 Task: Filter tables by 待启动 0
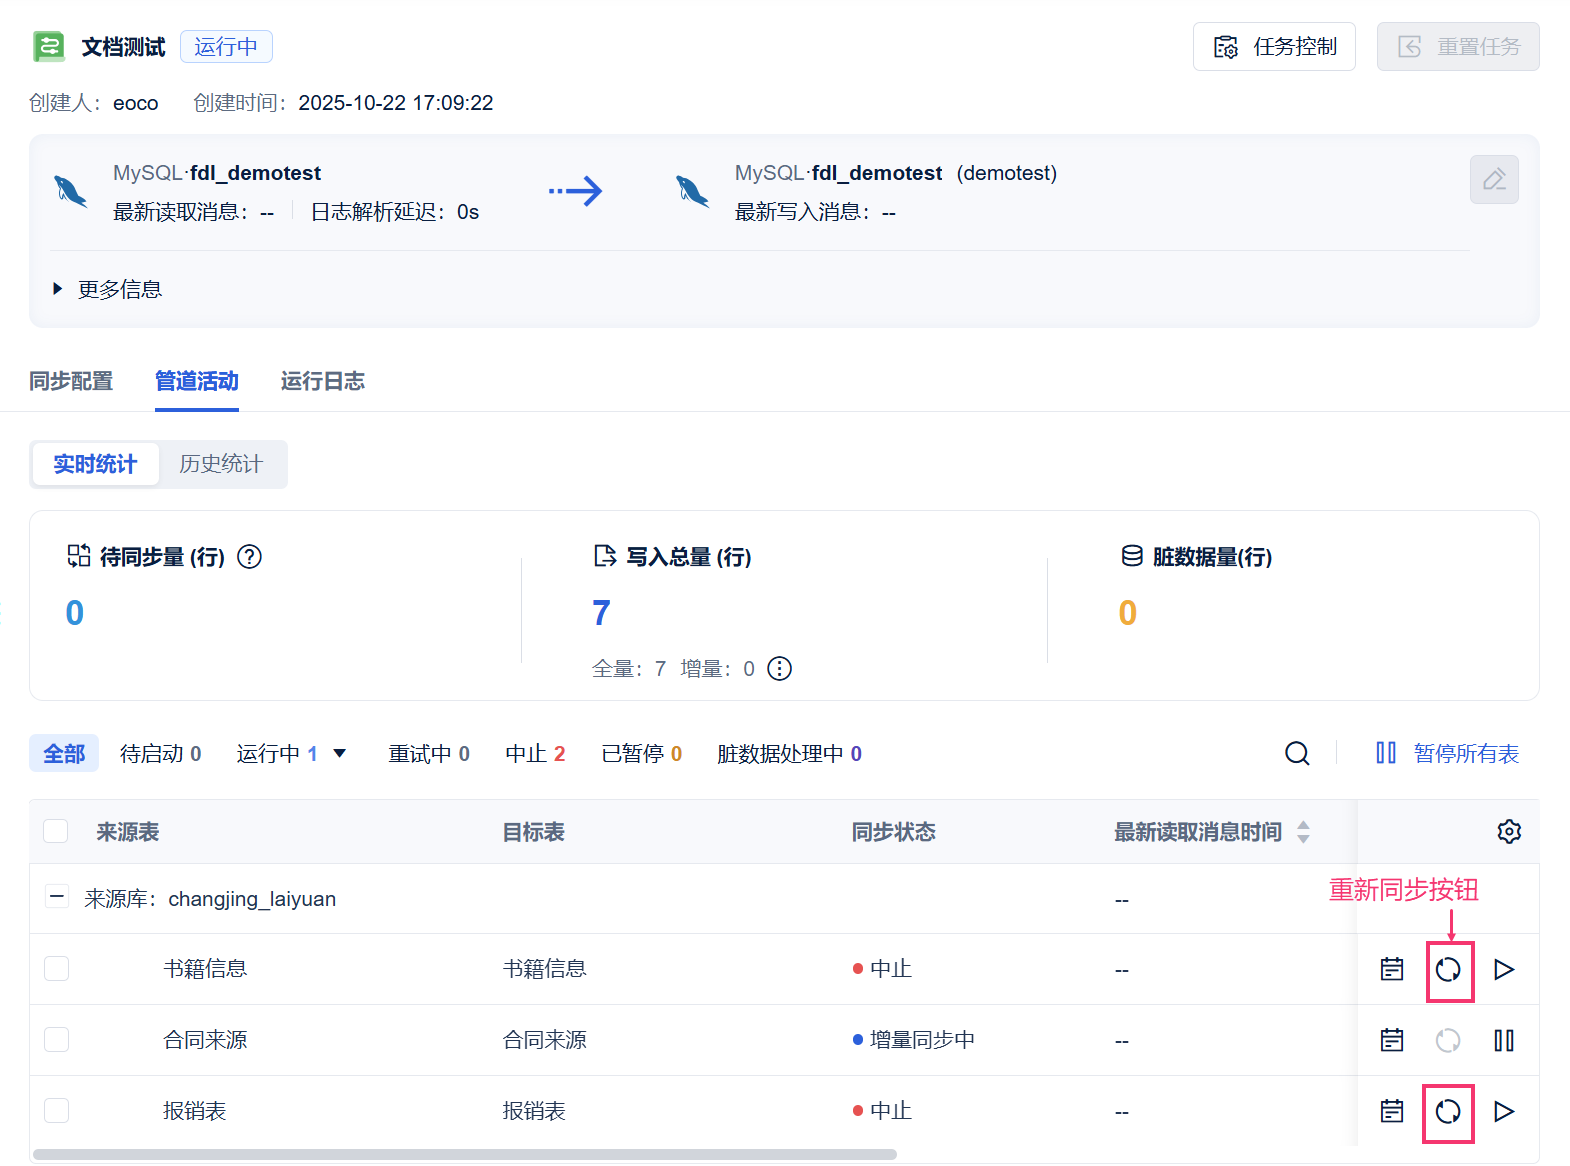point(161,753)
